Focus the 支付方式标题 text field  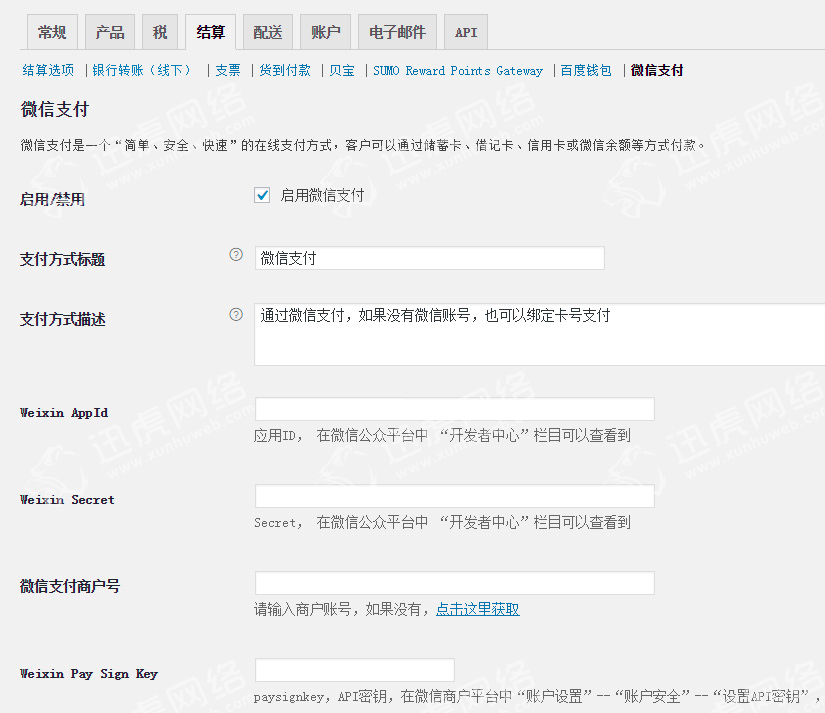tap(429, 258)
